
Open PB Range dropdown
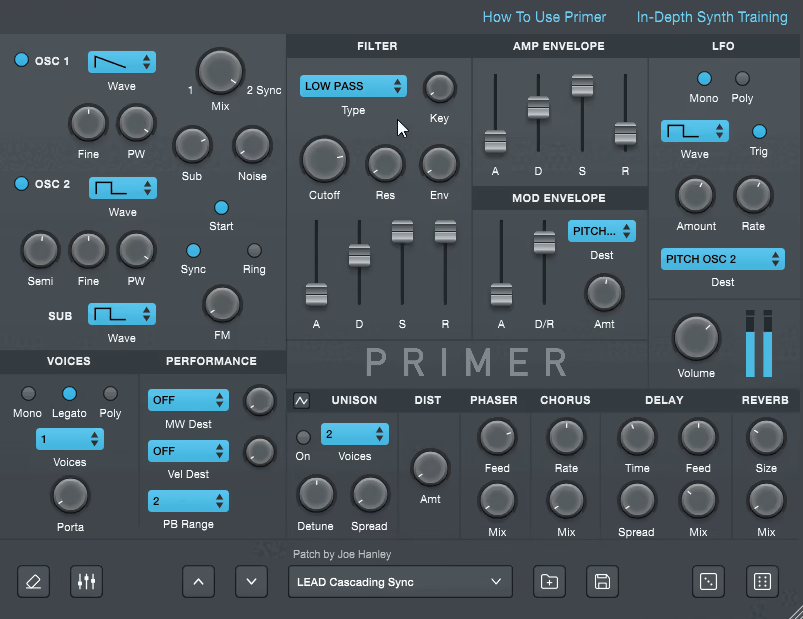(188, 501)
